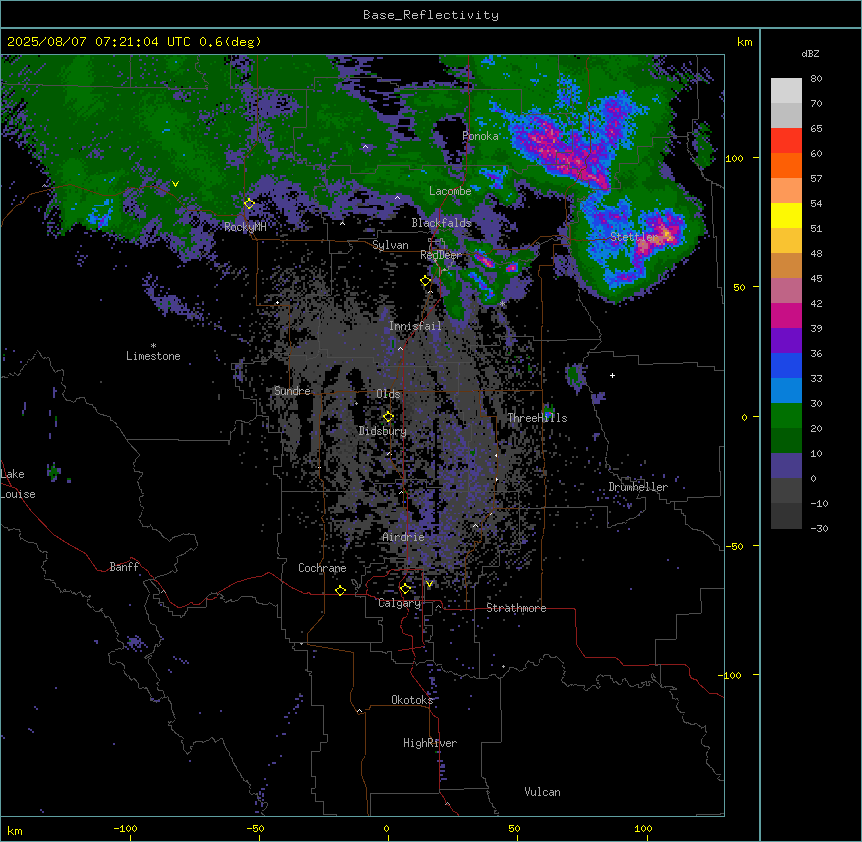The image size is (862, 842).
Task: Click the Calgary city label
Action: click(x=399, y=603)
